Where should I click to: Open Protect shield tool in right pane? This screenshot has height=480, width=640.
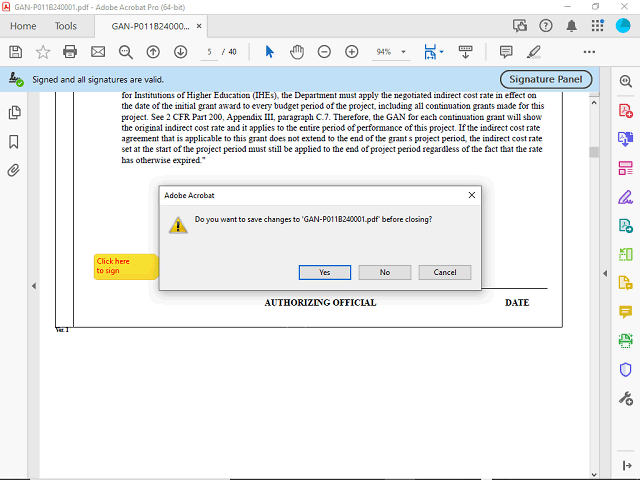[x=625, y=370]
